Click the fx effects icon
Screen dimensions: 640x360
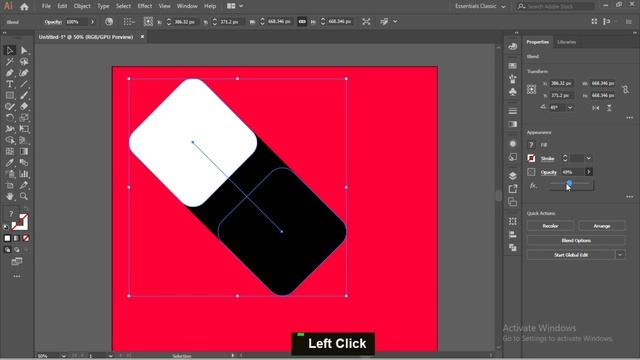click(x=533, y=185)
